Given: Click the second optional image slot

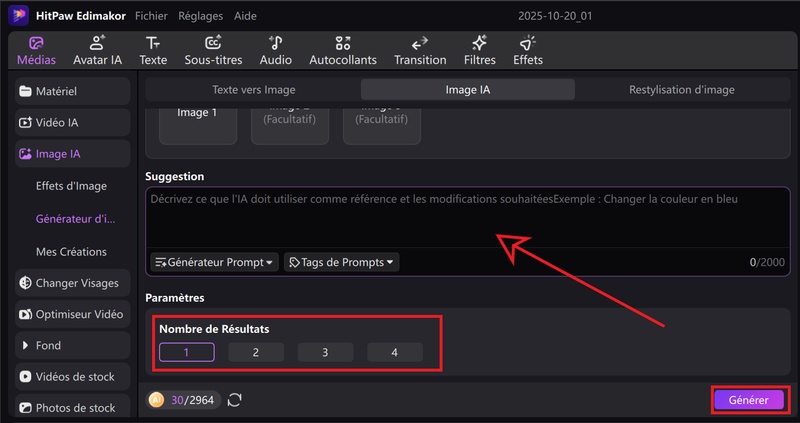Looking at the screenshot, I should pyautogui.click(x=290, y=126).
